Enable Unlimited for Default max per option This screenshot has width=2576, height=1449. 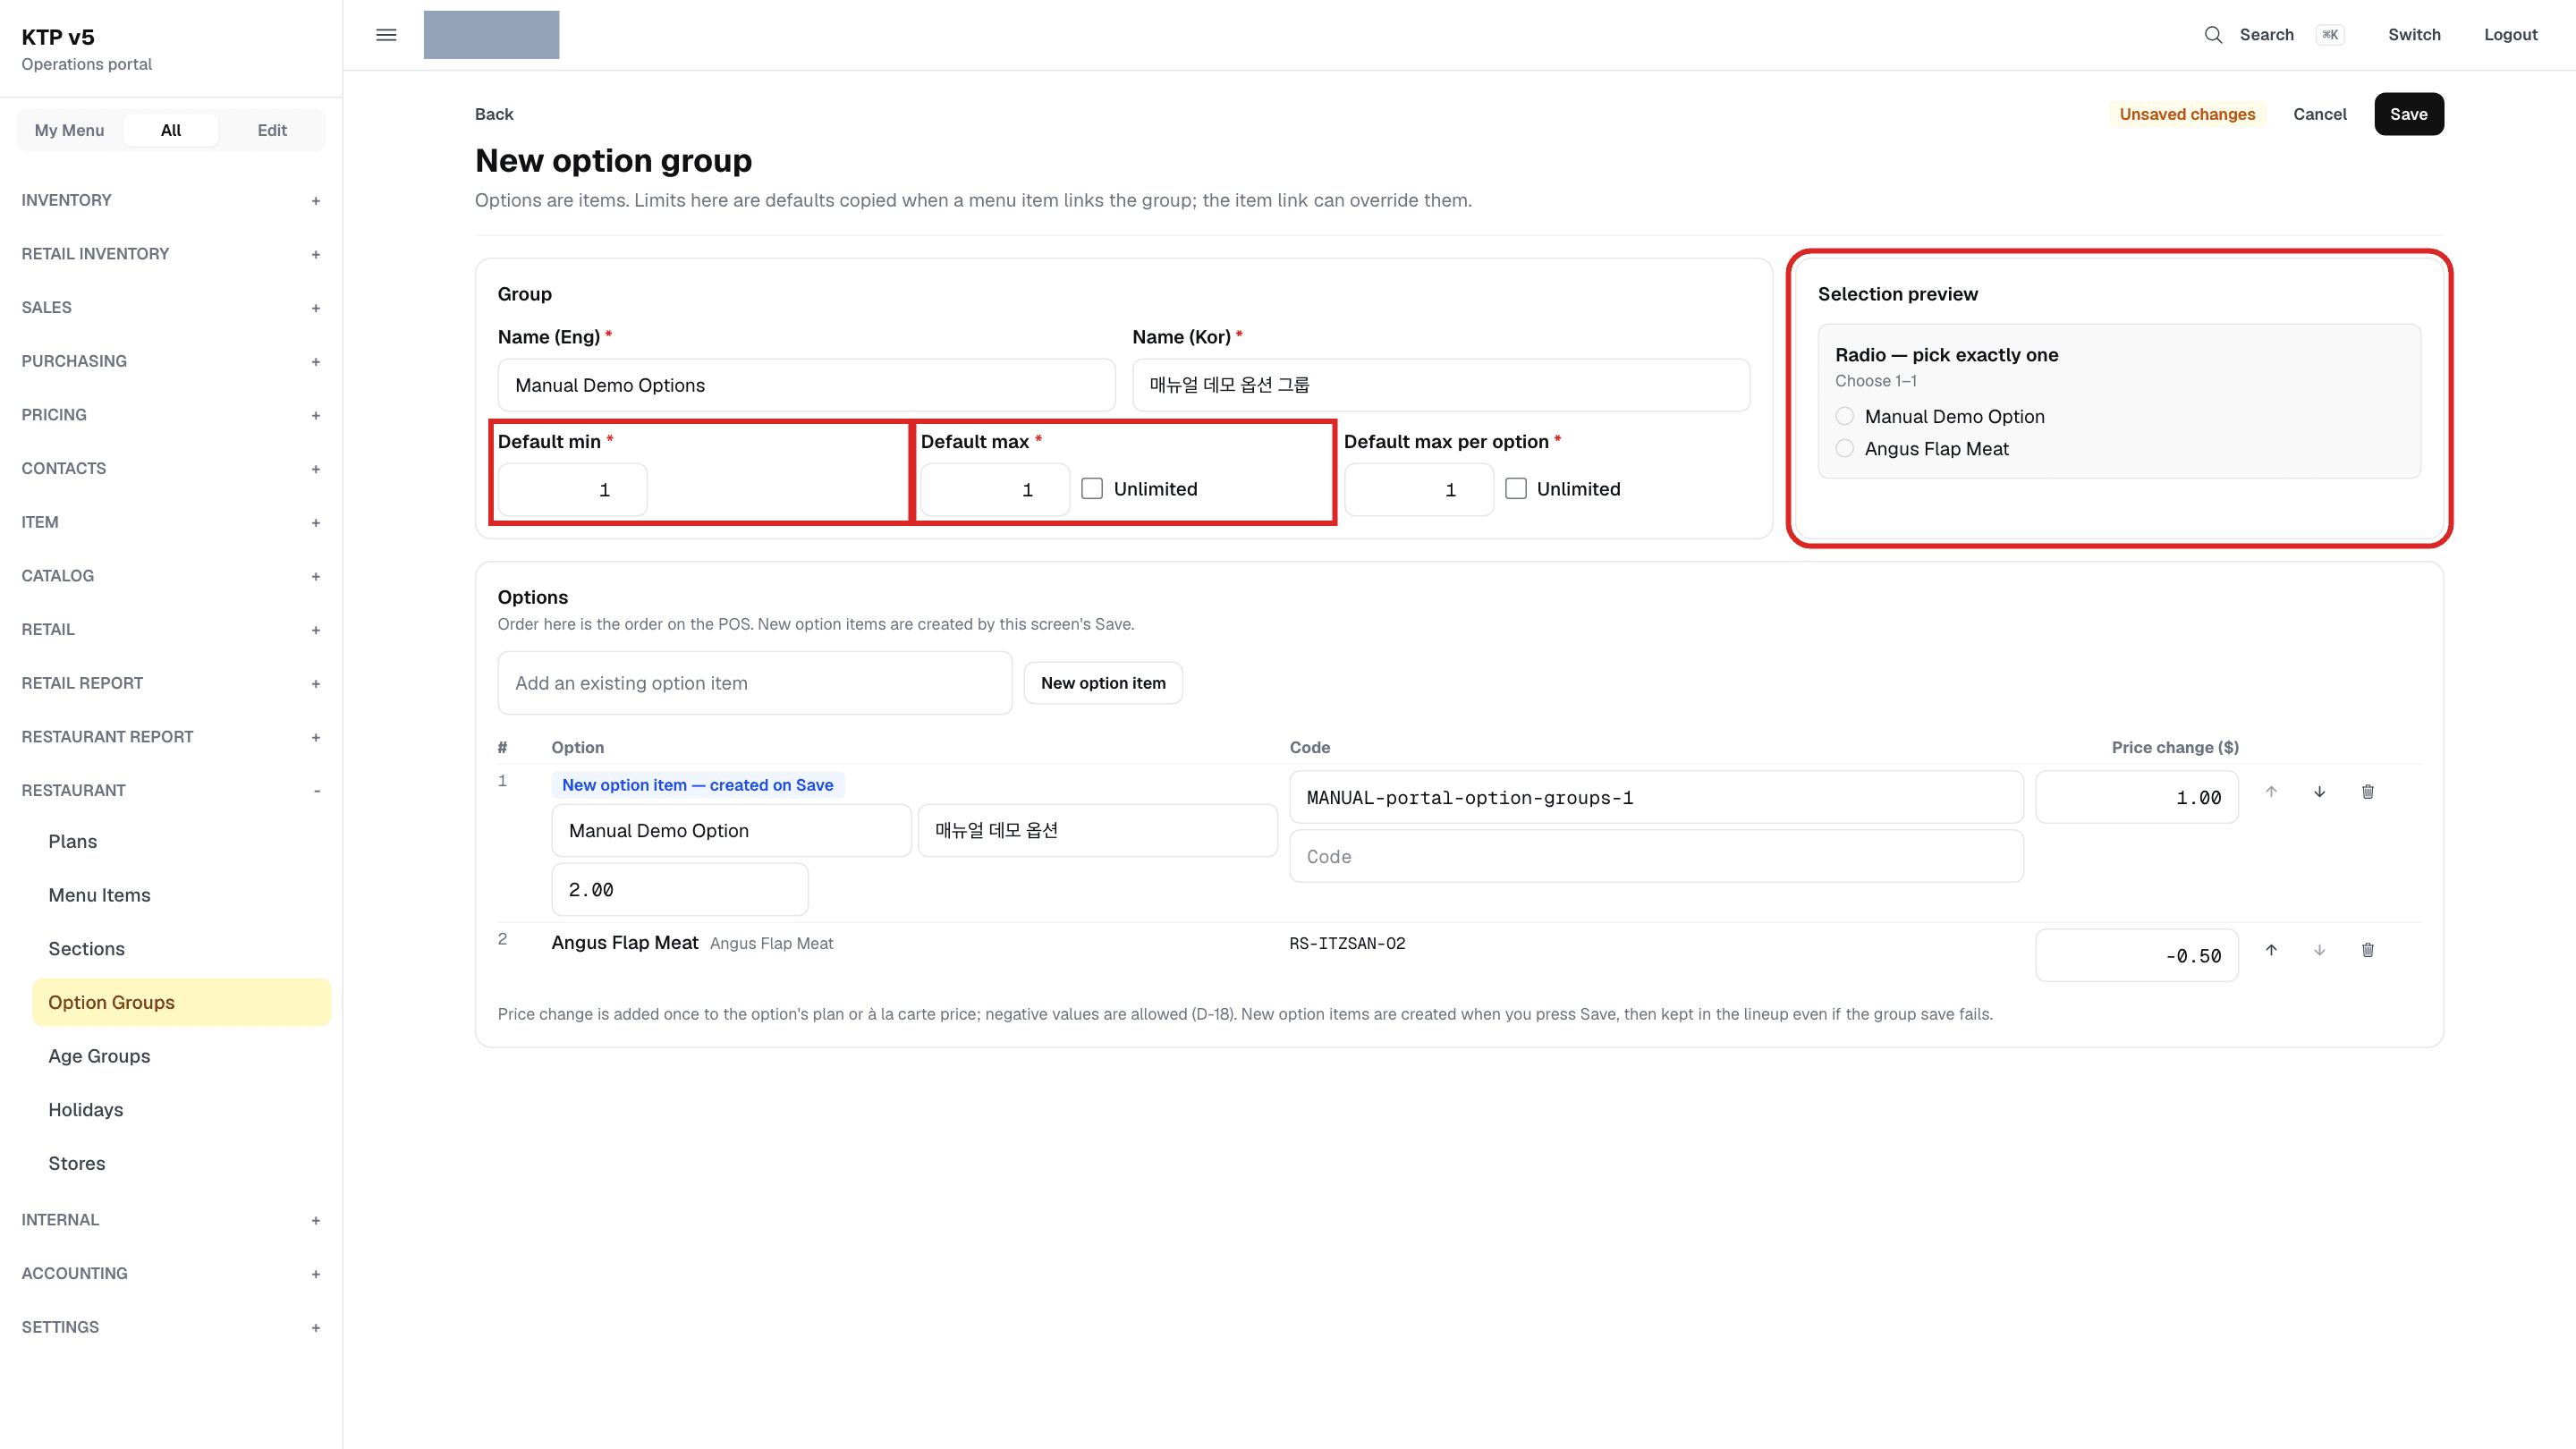(x=1516, y=489)
